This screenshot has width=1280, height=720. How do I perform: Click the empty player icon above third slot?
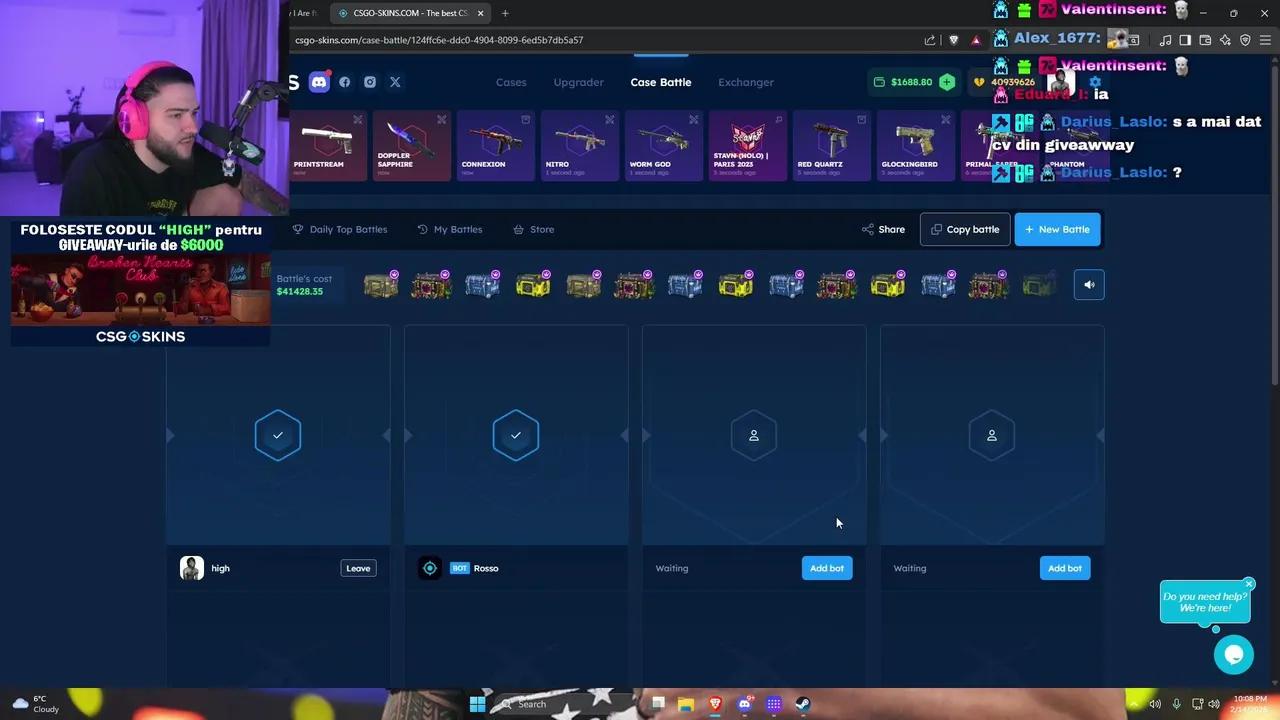pos(754,435)
